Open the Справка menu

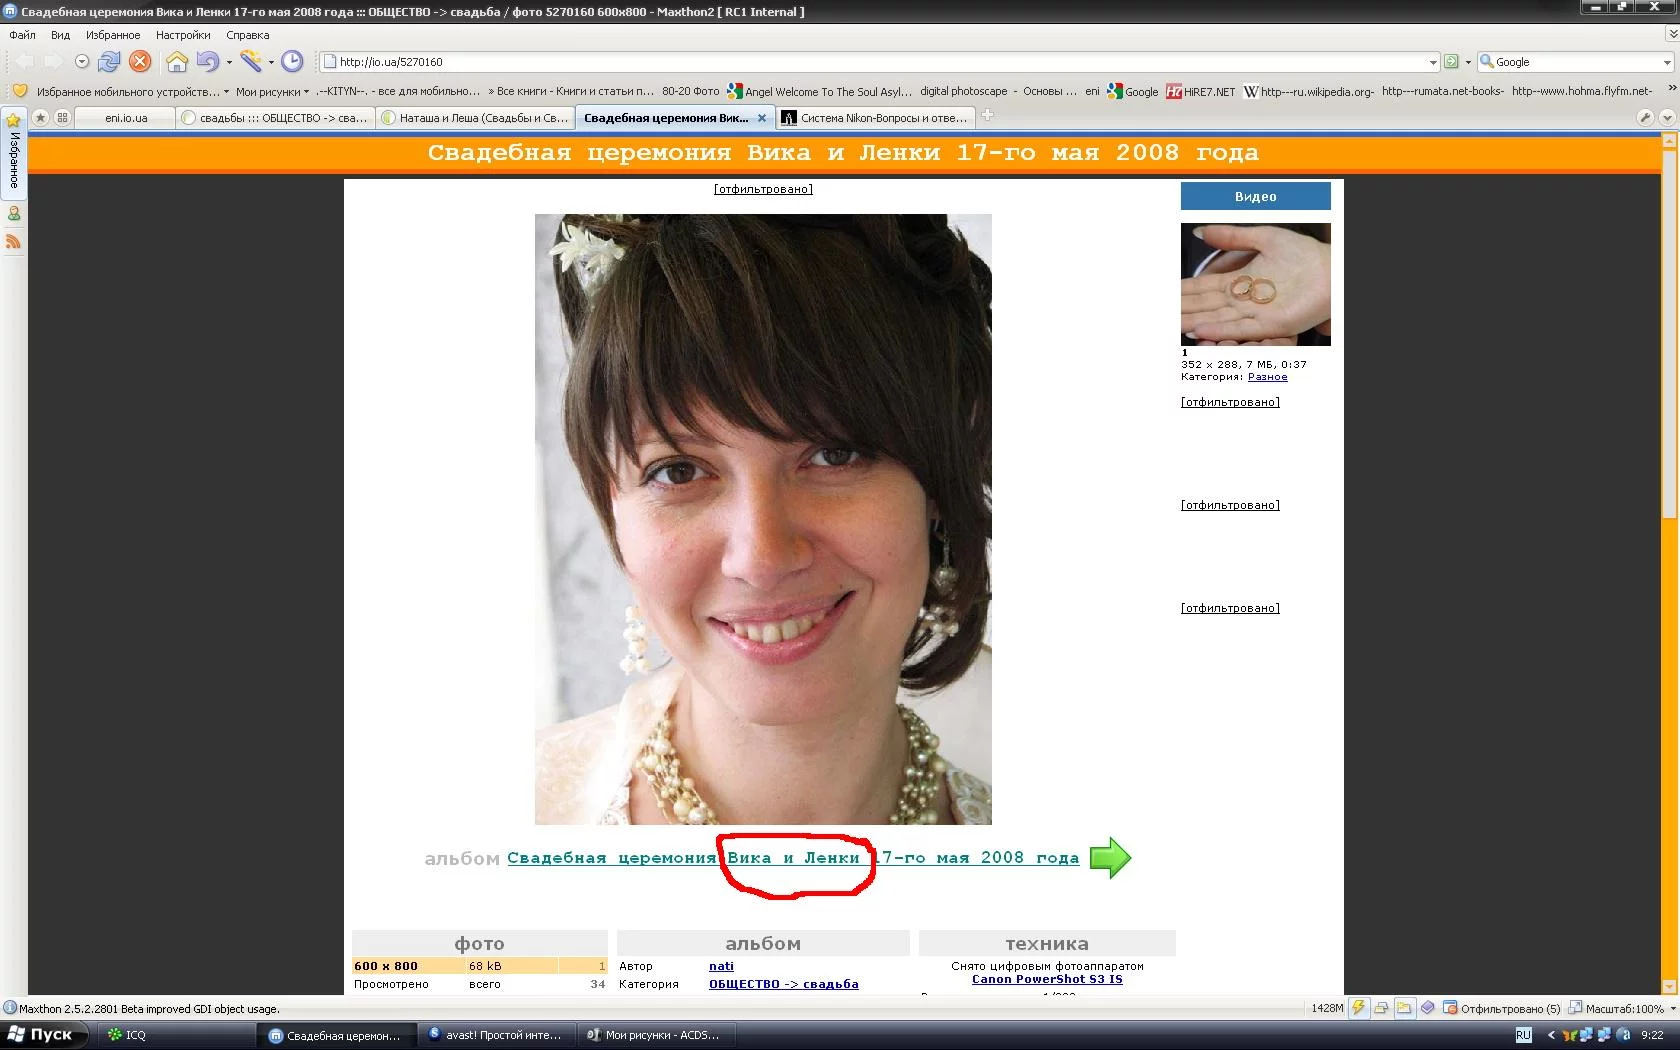point(248,35)
